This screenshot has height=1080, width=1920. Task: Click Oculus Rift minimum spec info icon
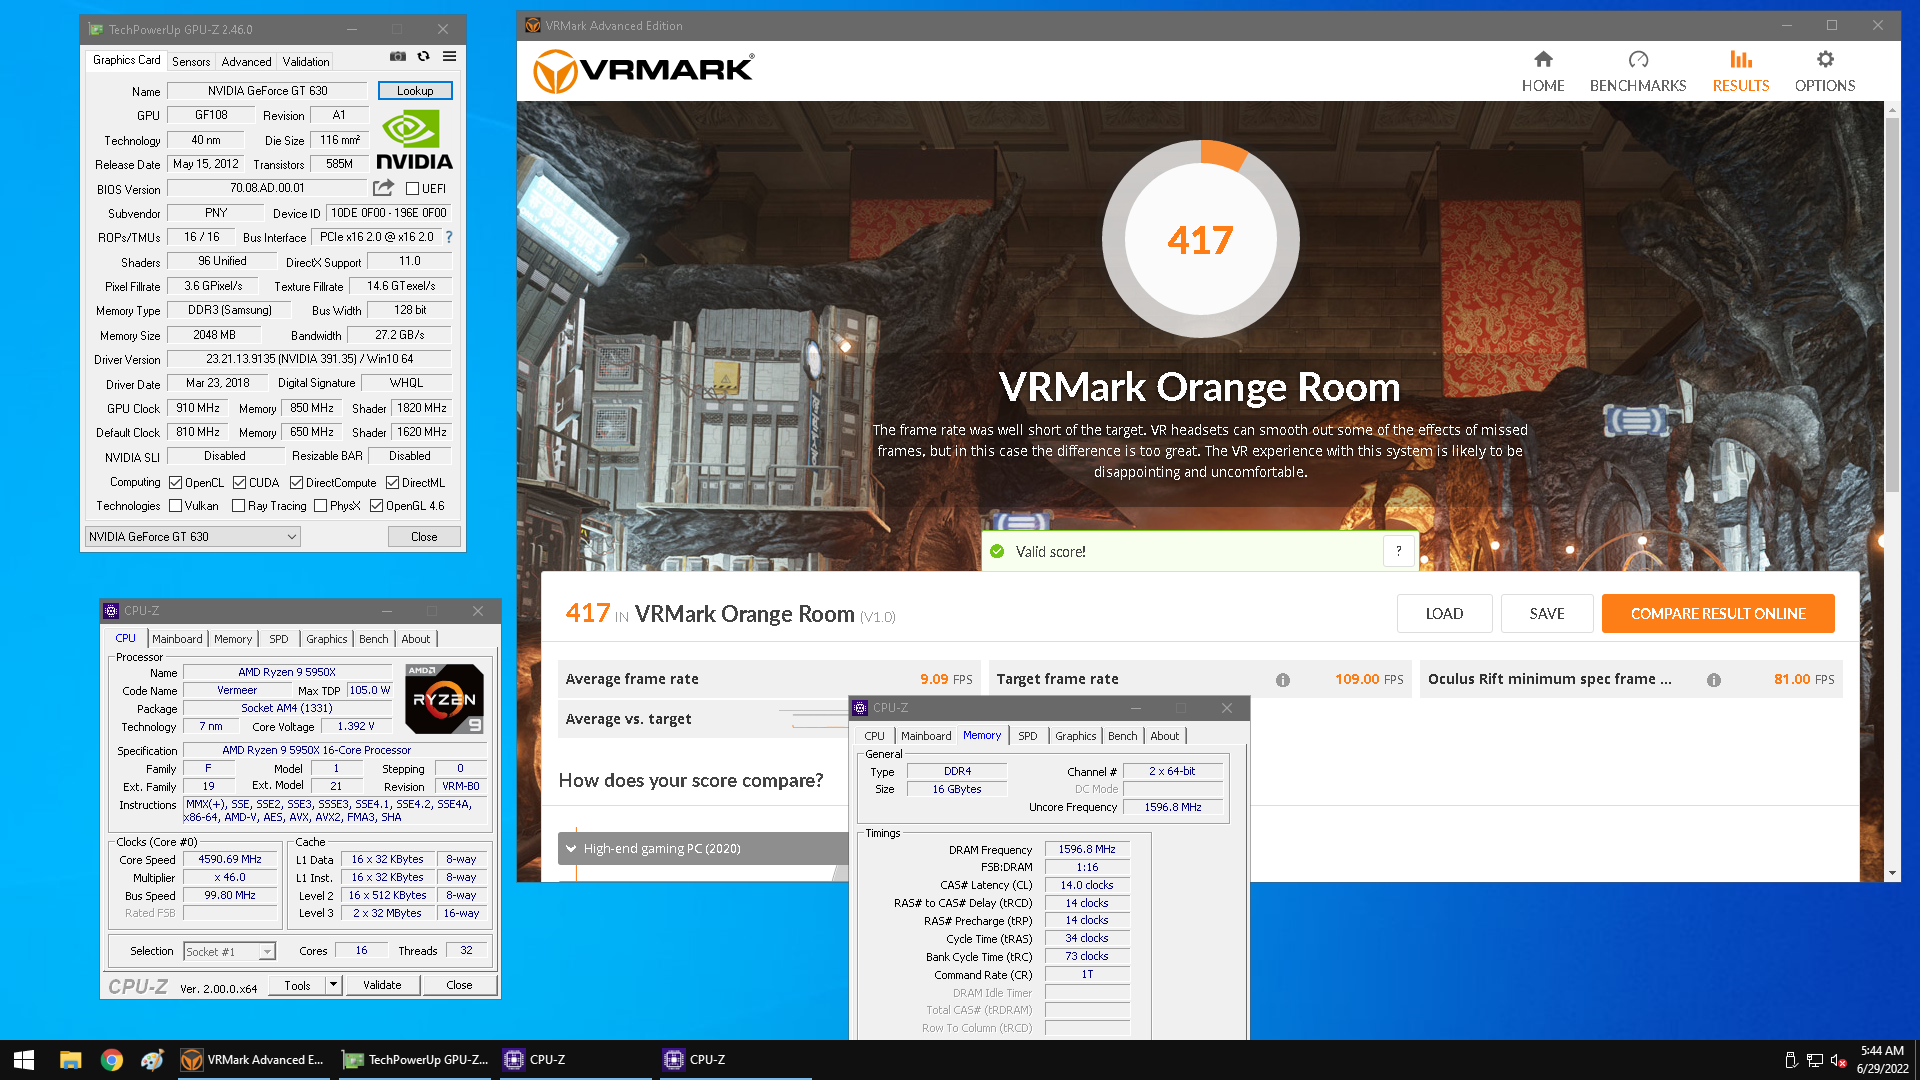click(x=1714, y=680)
